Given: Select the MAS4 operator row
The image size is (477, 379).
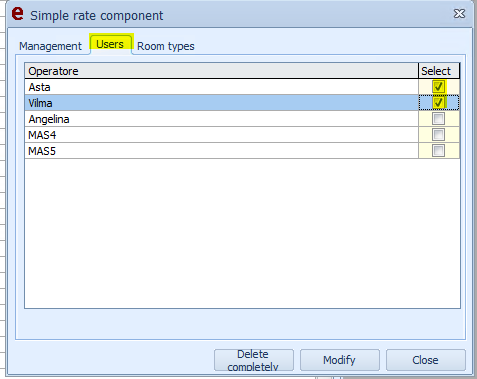Looking at the screenshot, I should click(x=221, y=135).
